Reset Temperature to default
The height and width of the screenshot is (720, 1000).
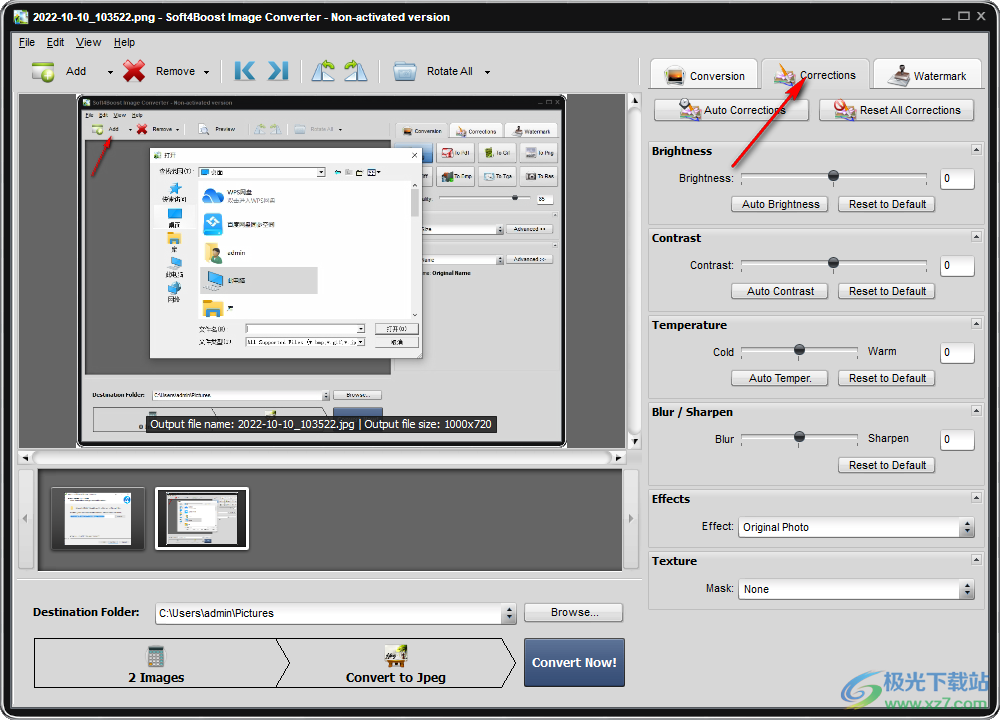click(x=887, y=378)
